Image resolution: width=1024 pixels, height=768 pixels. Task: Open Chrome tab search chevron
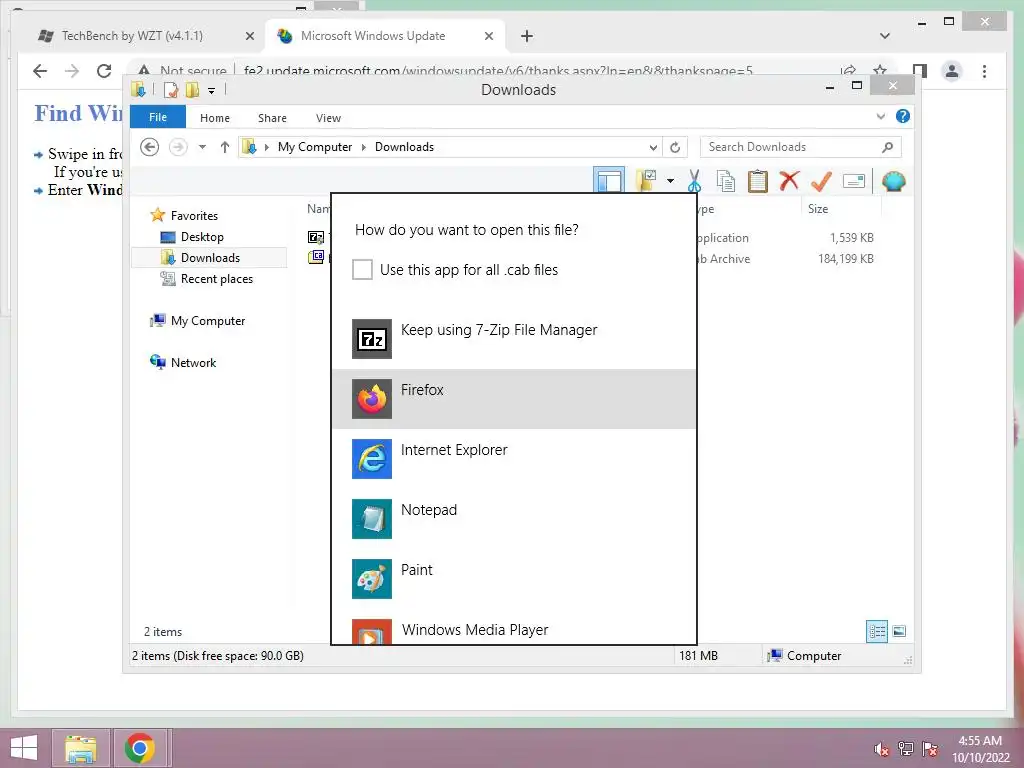click(x=885, y=36)
